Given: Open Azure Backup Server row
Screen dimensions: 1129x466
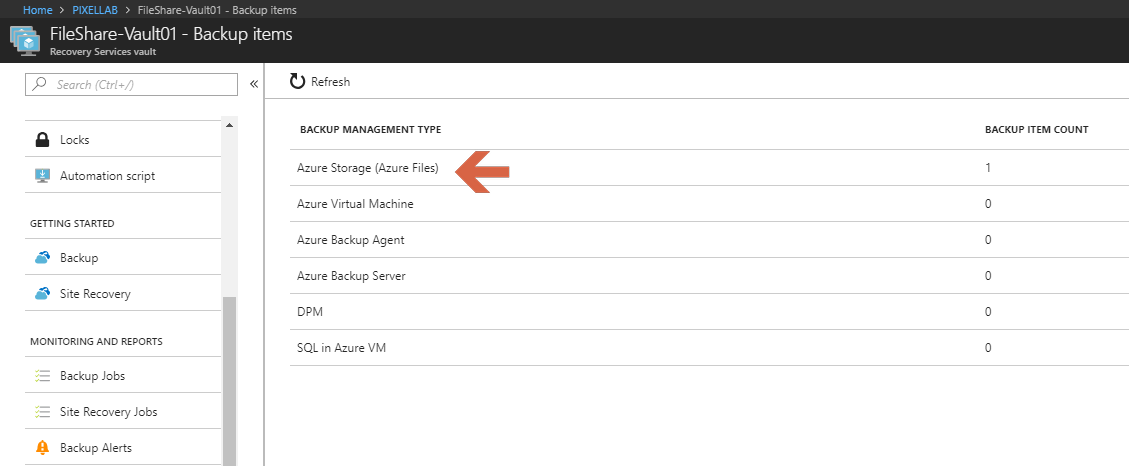Looking at the screenshot, I should [351, 276].
